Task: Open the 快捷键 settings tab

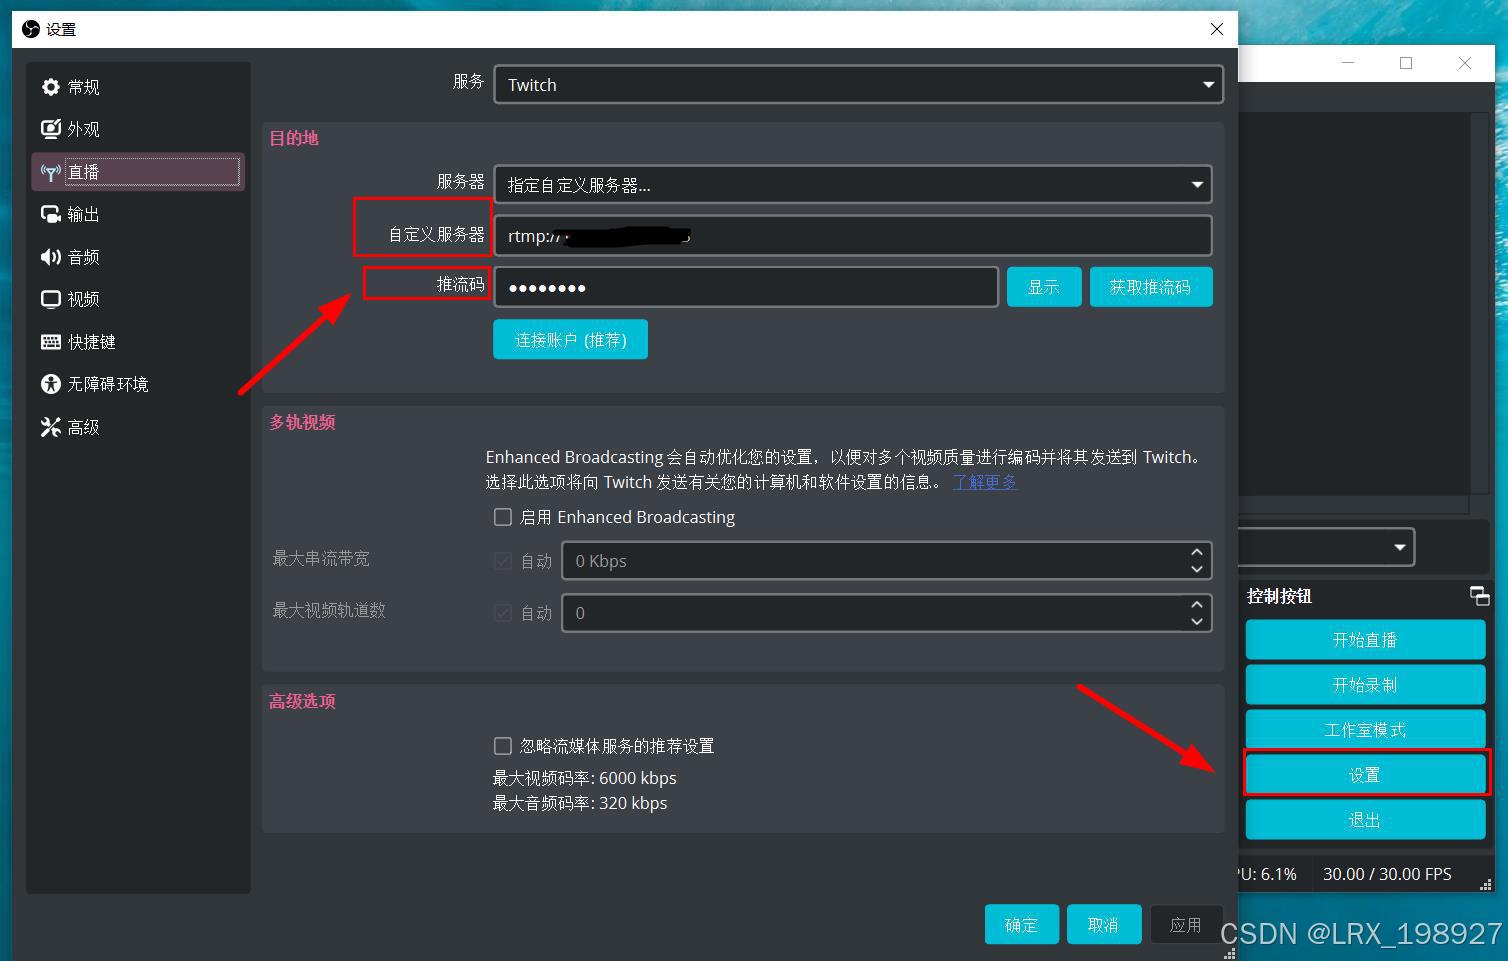Action: tap(138, 342)
